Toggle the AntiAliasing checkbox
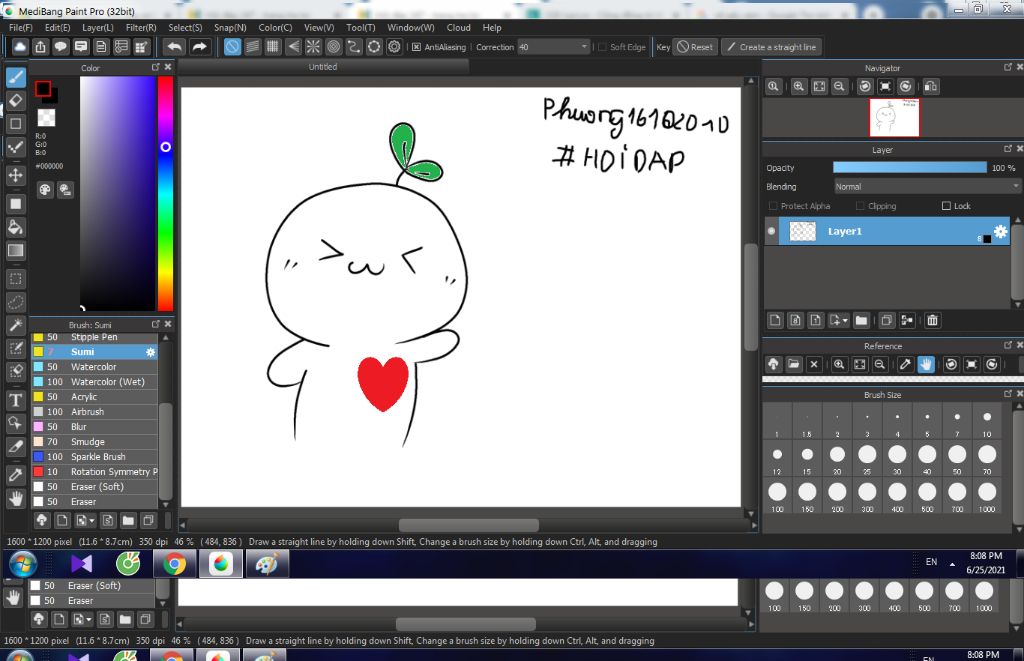Image resolution: width=1024 pixels, height=661 pixels. (x=416, y=47)
